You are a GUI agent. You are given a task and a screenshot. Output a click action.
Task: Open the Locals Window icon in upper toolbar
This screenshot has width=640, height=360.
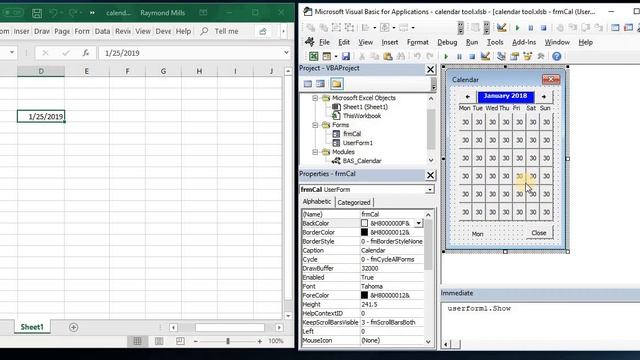615,28
